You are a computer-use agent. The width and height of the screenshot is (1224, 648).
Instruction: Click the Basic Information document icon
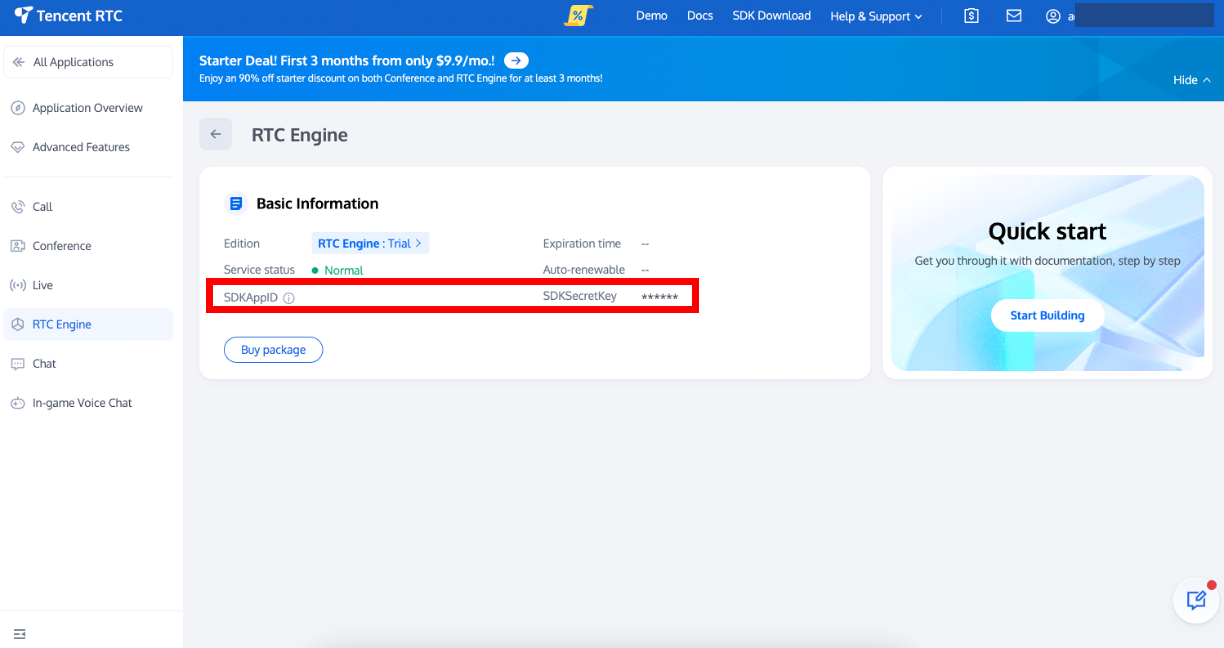pos(236,203)
